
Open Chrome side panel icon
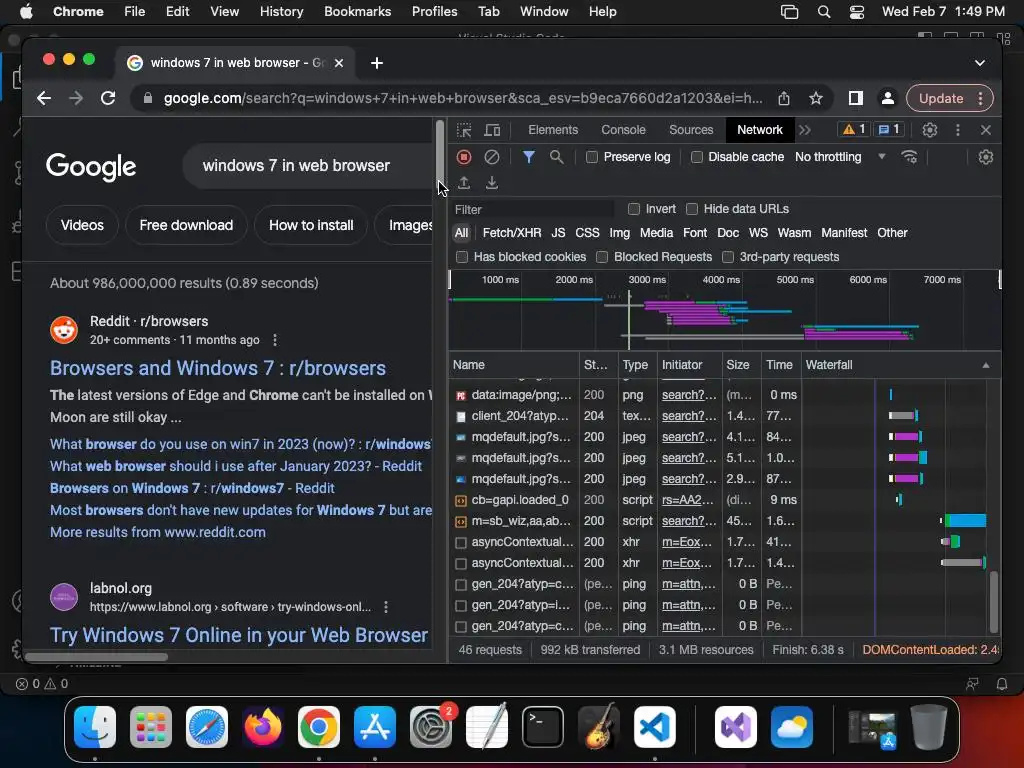[856, 98]
